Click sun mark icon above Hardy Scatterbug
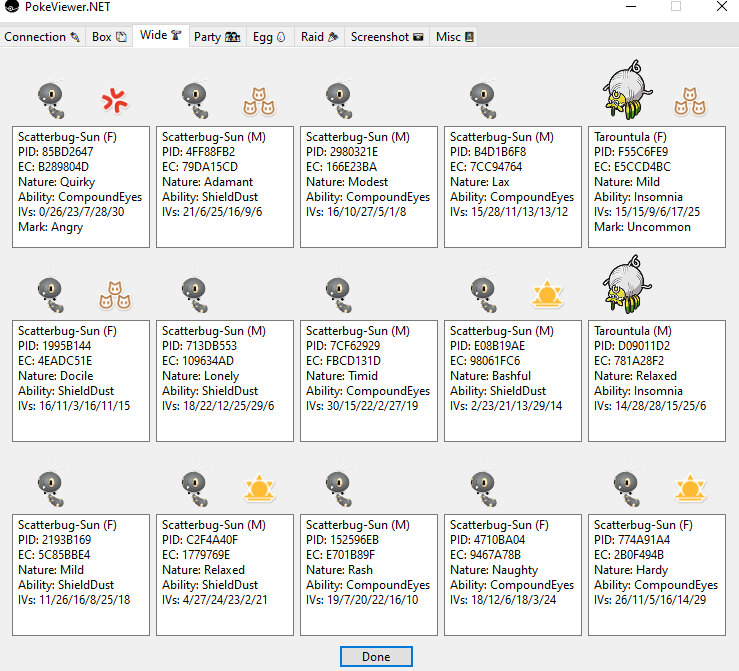Image resolution: width=739 pixels, height=671 pixels. pyautogui.click(x=690, y=488)
